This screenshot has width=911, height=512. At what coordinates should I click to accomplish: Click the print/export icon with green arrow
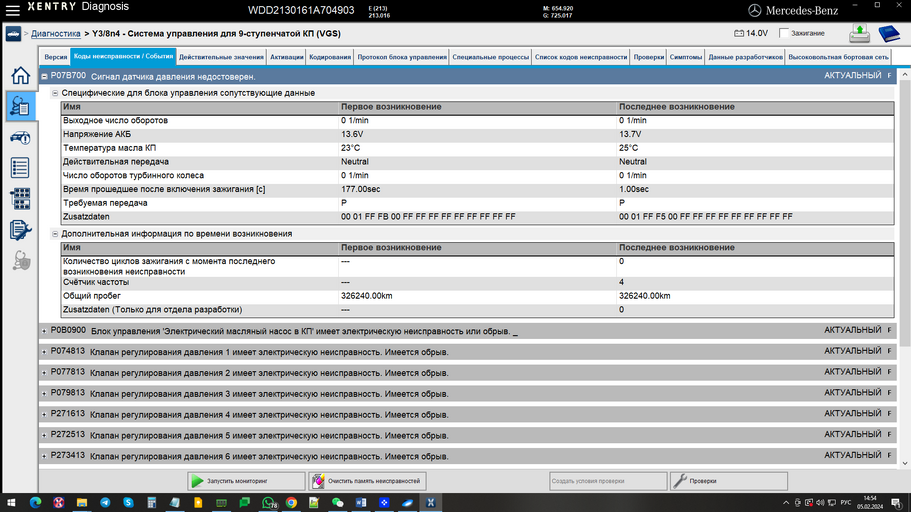pos(859,34)
